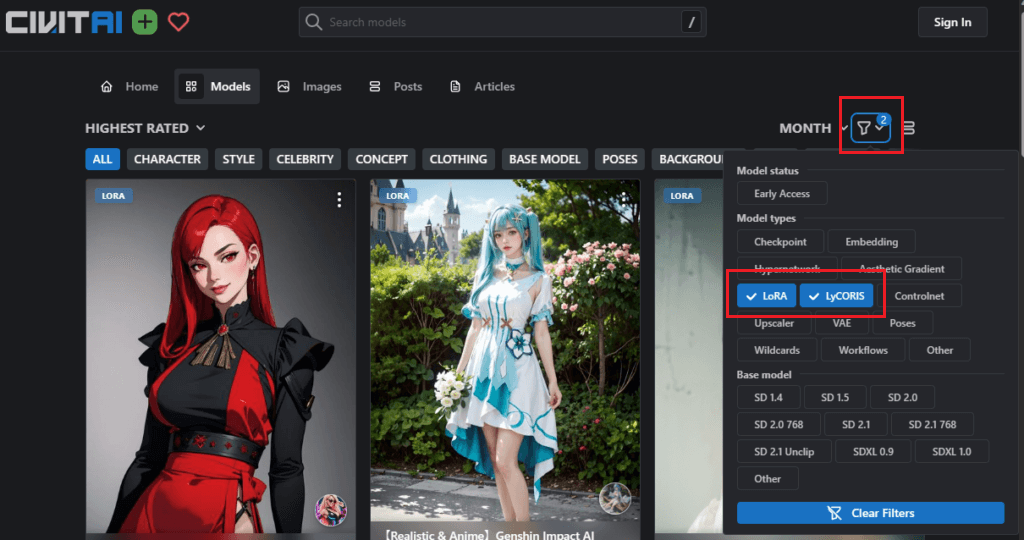Uncheck the LyCORIS model type filter
Image resolution: width=1024 pixels, height=540 pixels.
[x=836, y=296]
